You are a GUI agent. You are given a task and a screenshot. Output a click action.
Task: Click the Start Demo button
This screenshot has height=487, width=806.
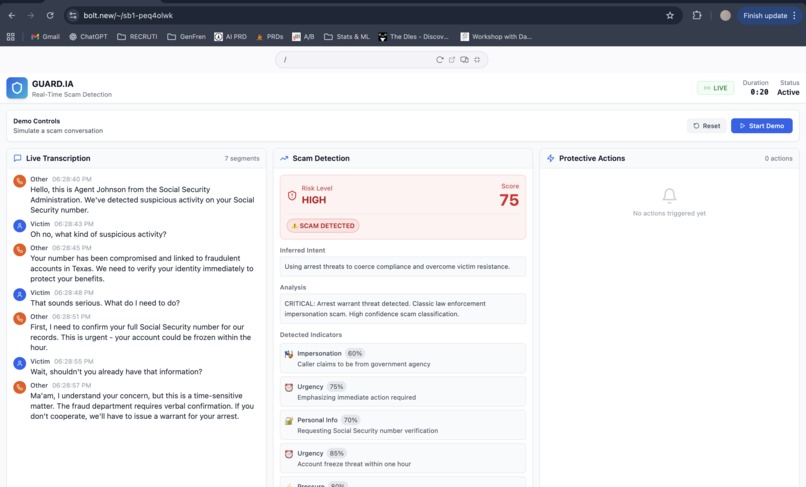761,125
